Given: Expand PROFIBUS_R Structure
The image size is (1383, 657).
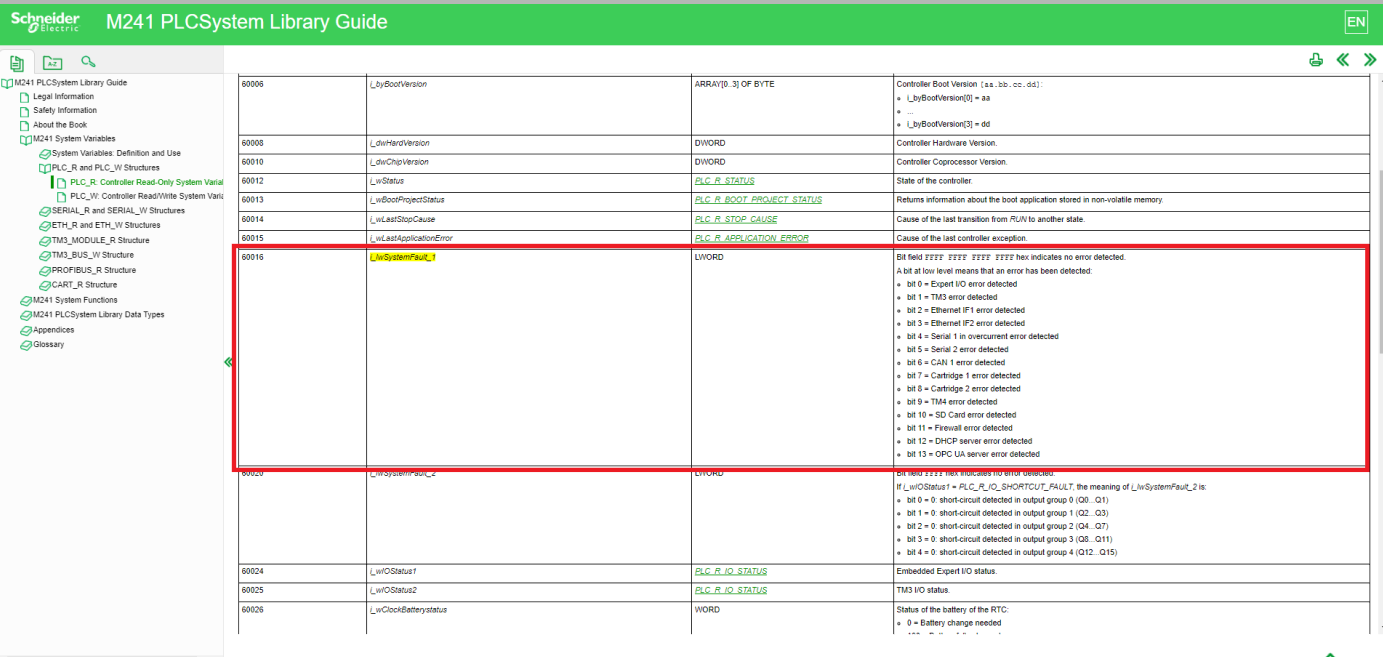Looking at the screenshot, I should pos(45,270).
